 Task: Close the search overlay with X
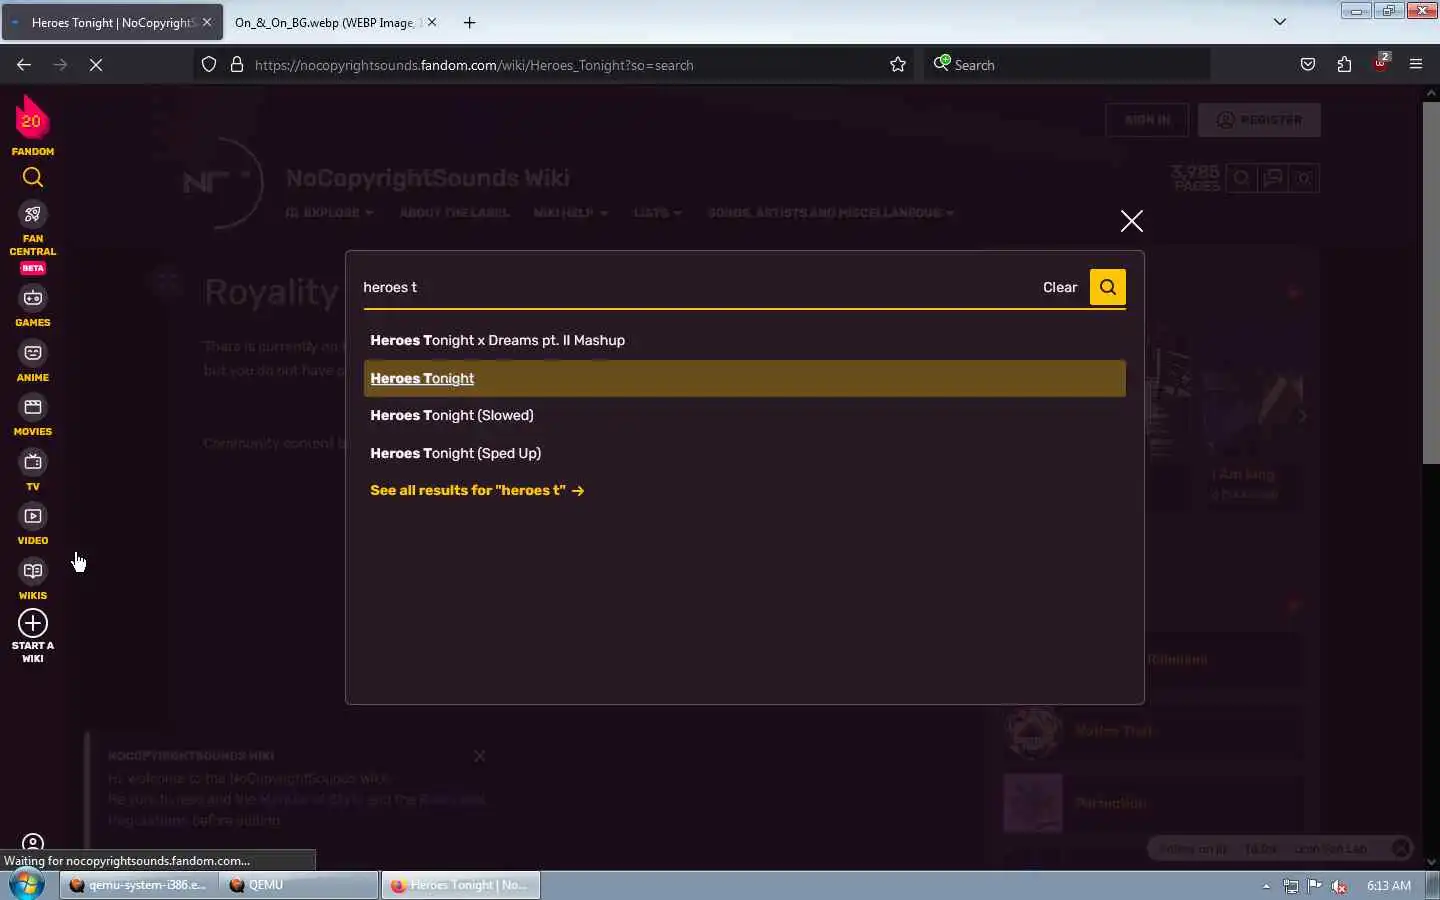[x=1131, y=221]
